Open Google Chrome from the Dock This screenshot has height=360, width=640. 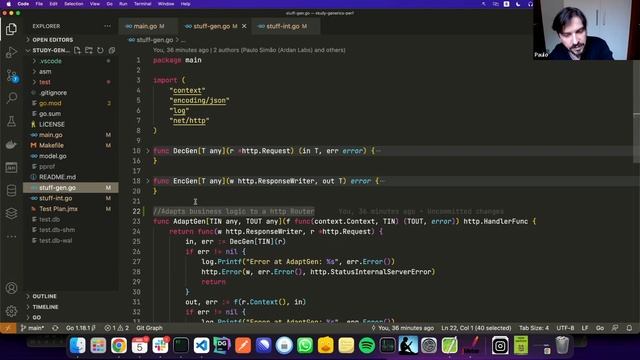point(119,345)
